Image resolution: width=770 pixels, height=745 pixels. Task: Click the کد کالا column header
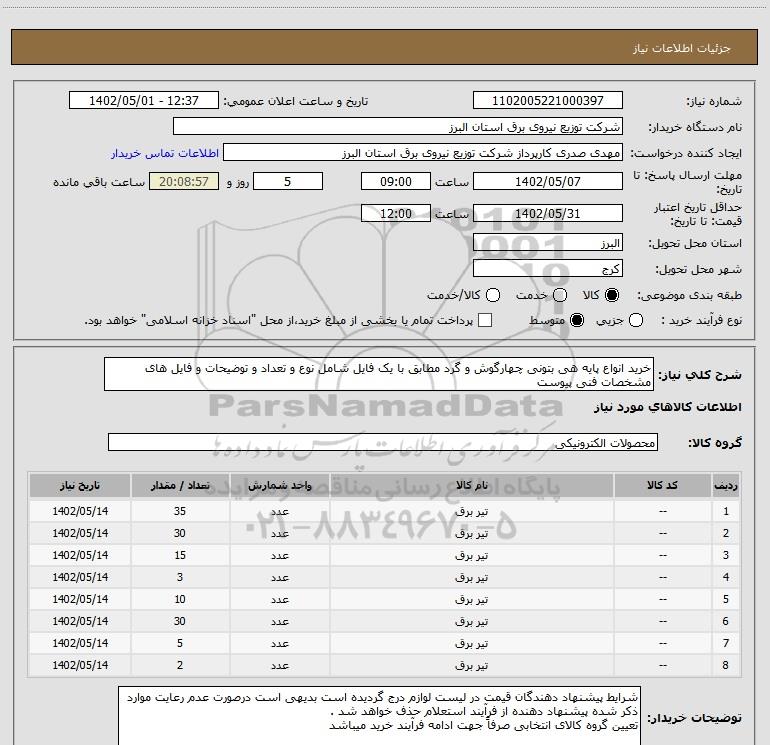click(663, 486)
